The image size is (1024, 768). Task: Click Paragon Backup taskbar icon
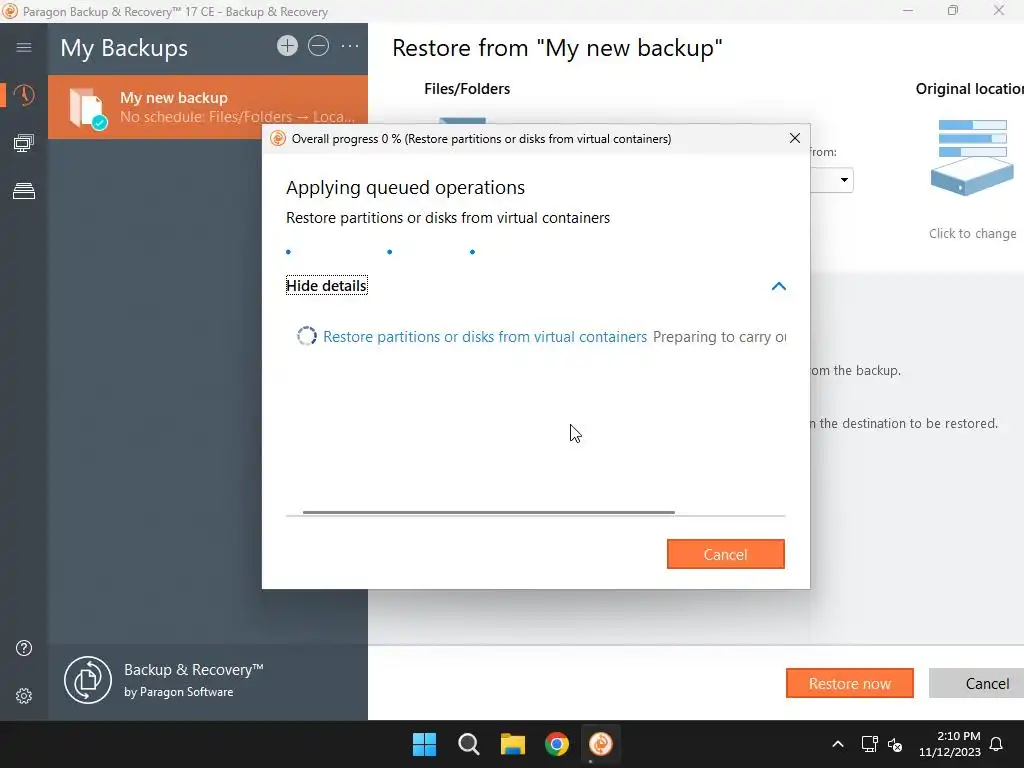601,744
